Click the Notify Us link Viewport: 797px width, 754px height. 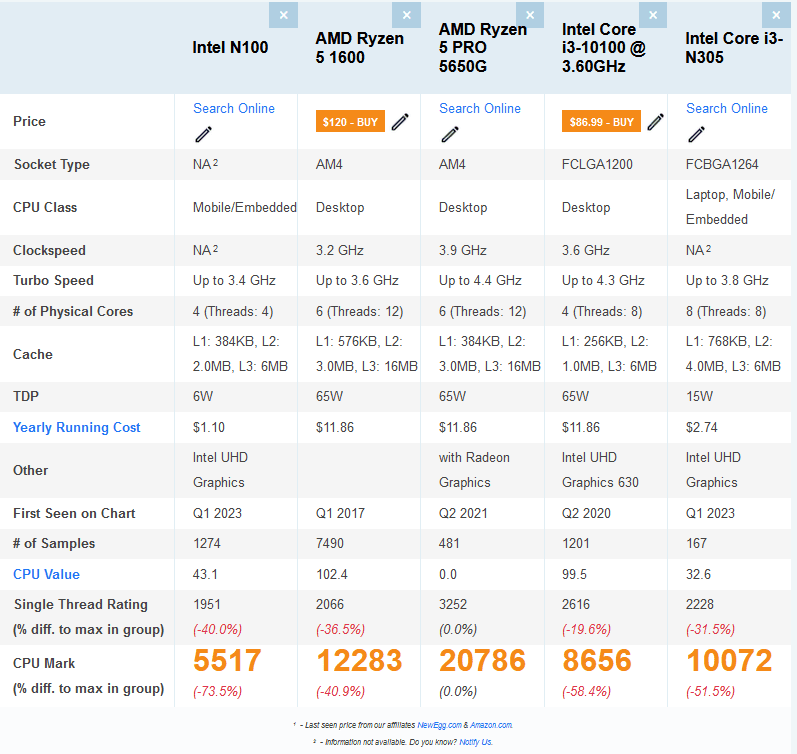pos(475,742)
